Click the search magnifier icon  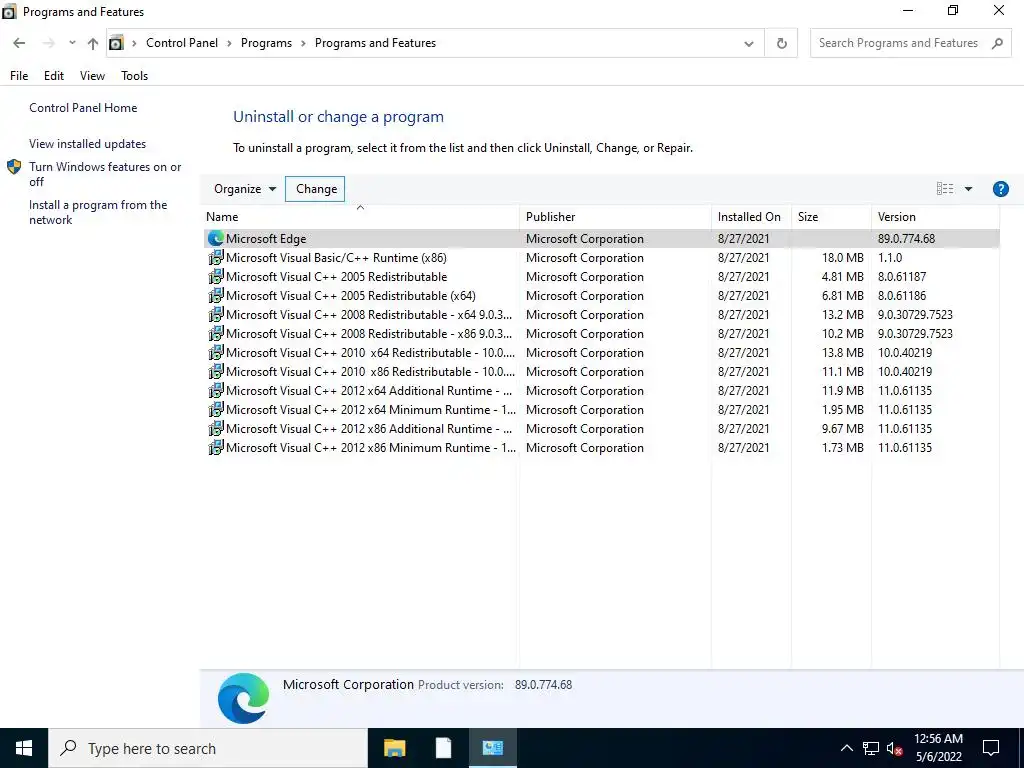click(997, 43)
